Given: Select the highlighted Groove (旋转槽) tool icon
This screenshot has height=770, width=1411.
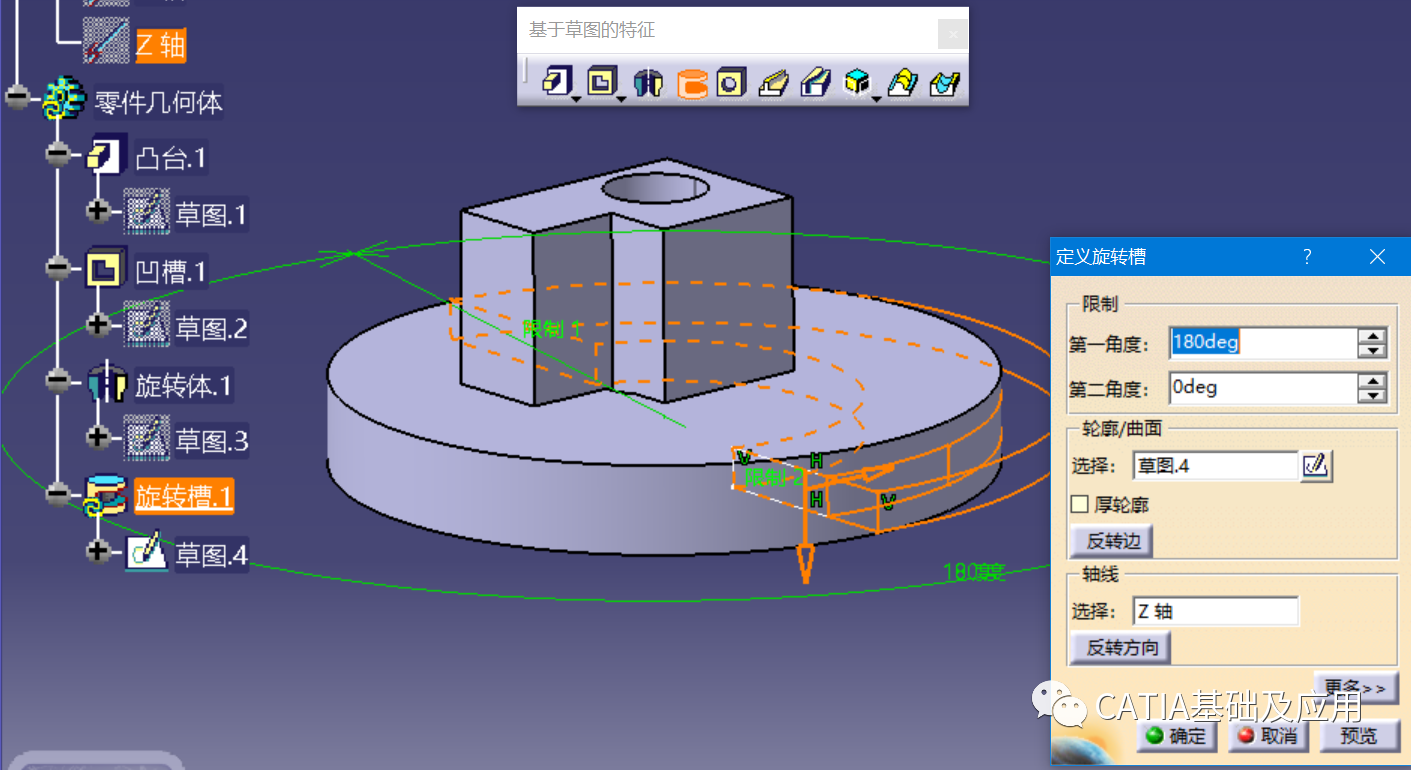Looking at the screenshot, I should [692, 82].
